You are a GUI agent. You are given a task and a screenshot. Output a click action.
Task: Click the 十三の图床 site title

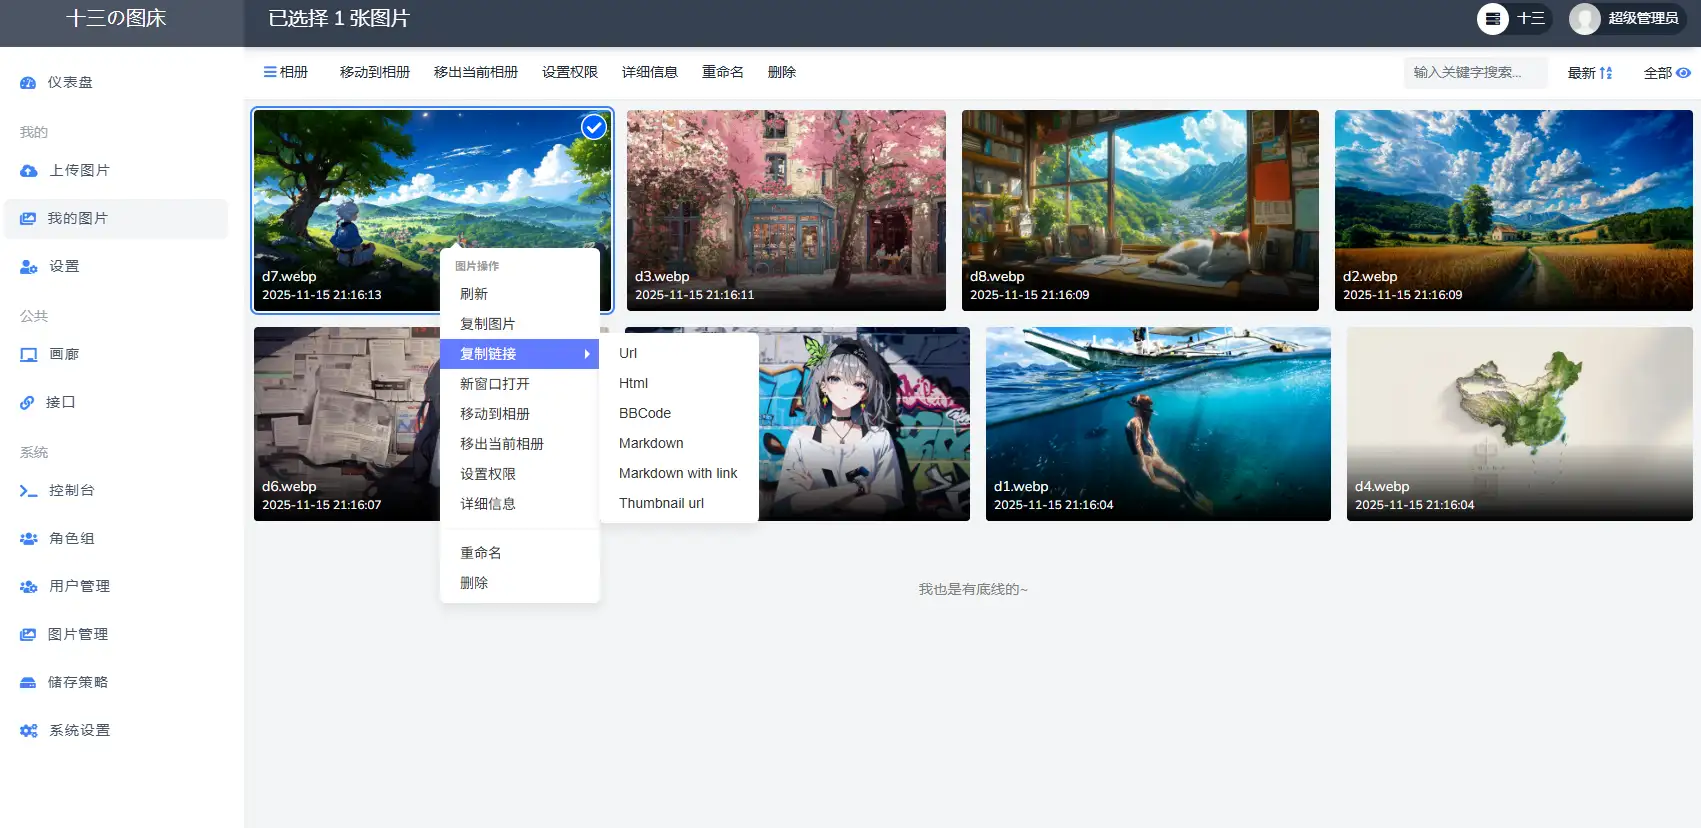click(116, 18)
